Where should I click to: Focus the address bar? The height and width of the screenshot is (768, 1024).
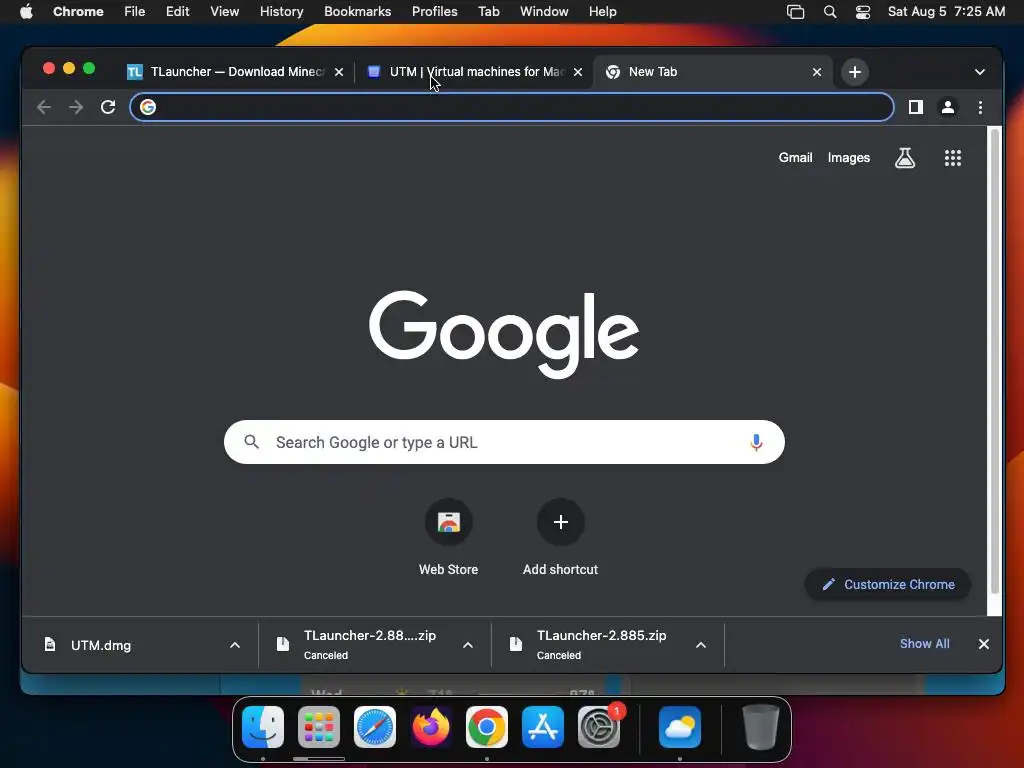pos(512,107)
